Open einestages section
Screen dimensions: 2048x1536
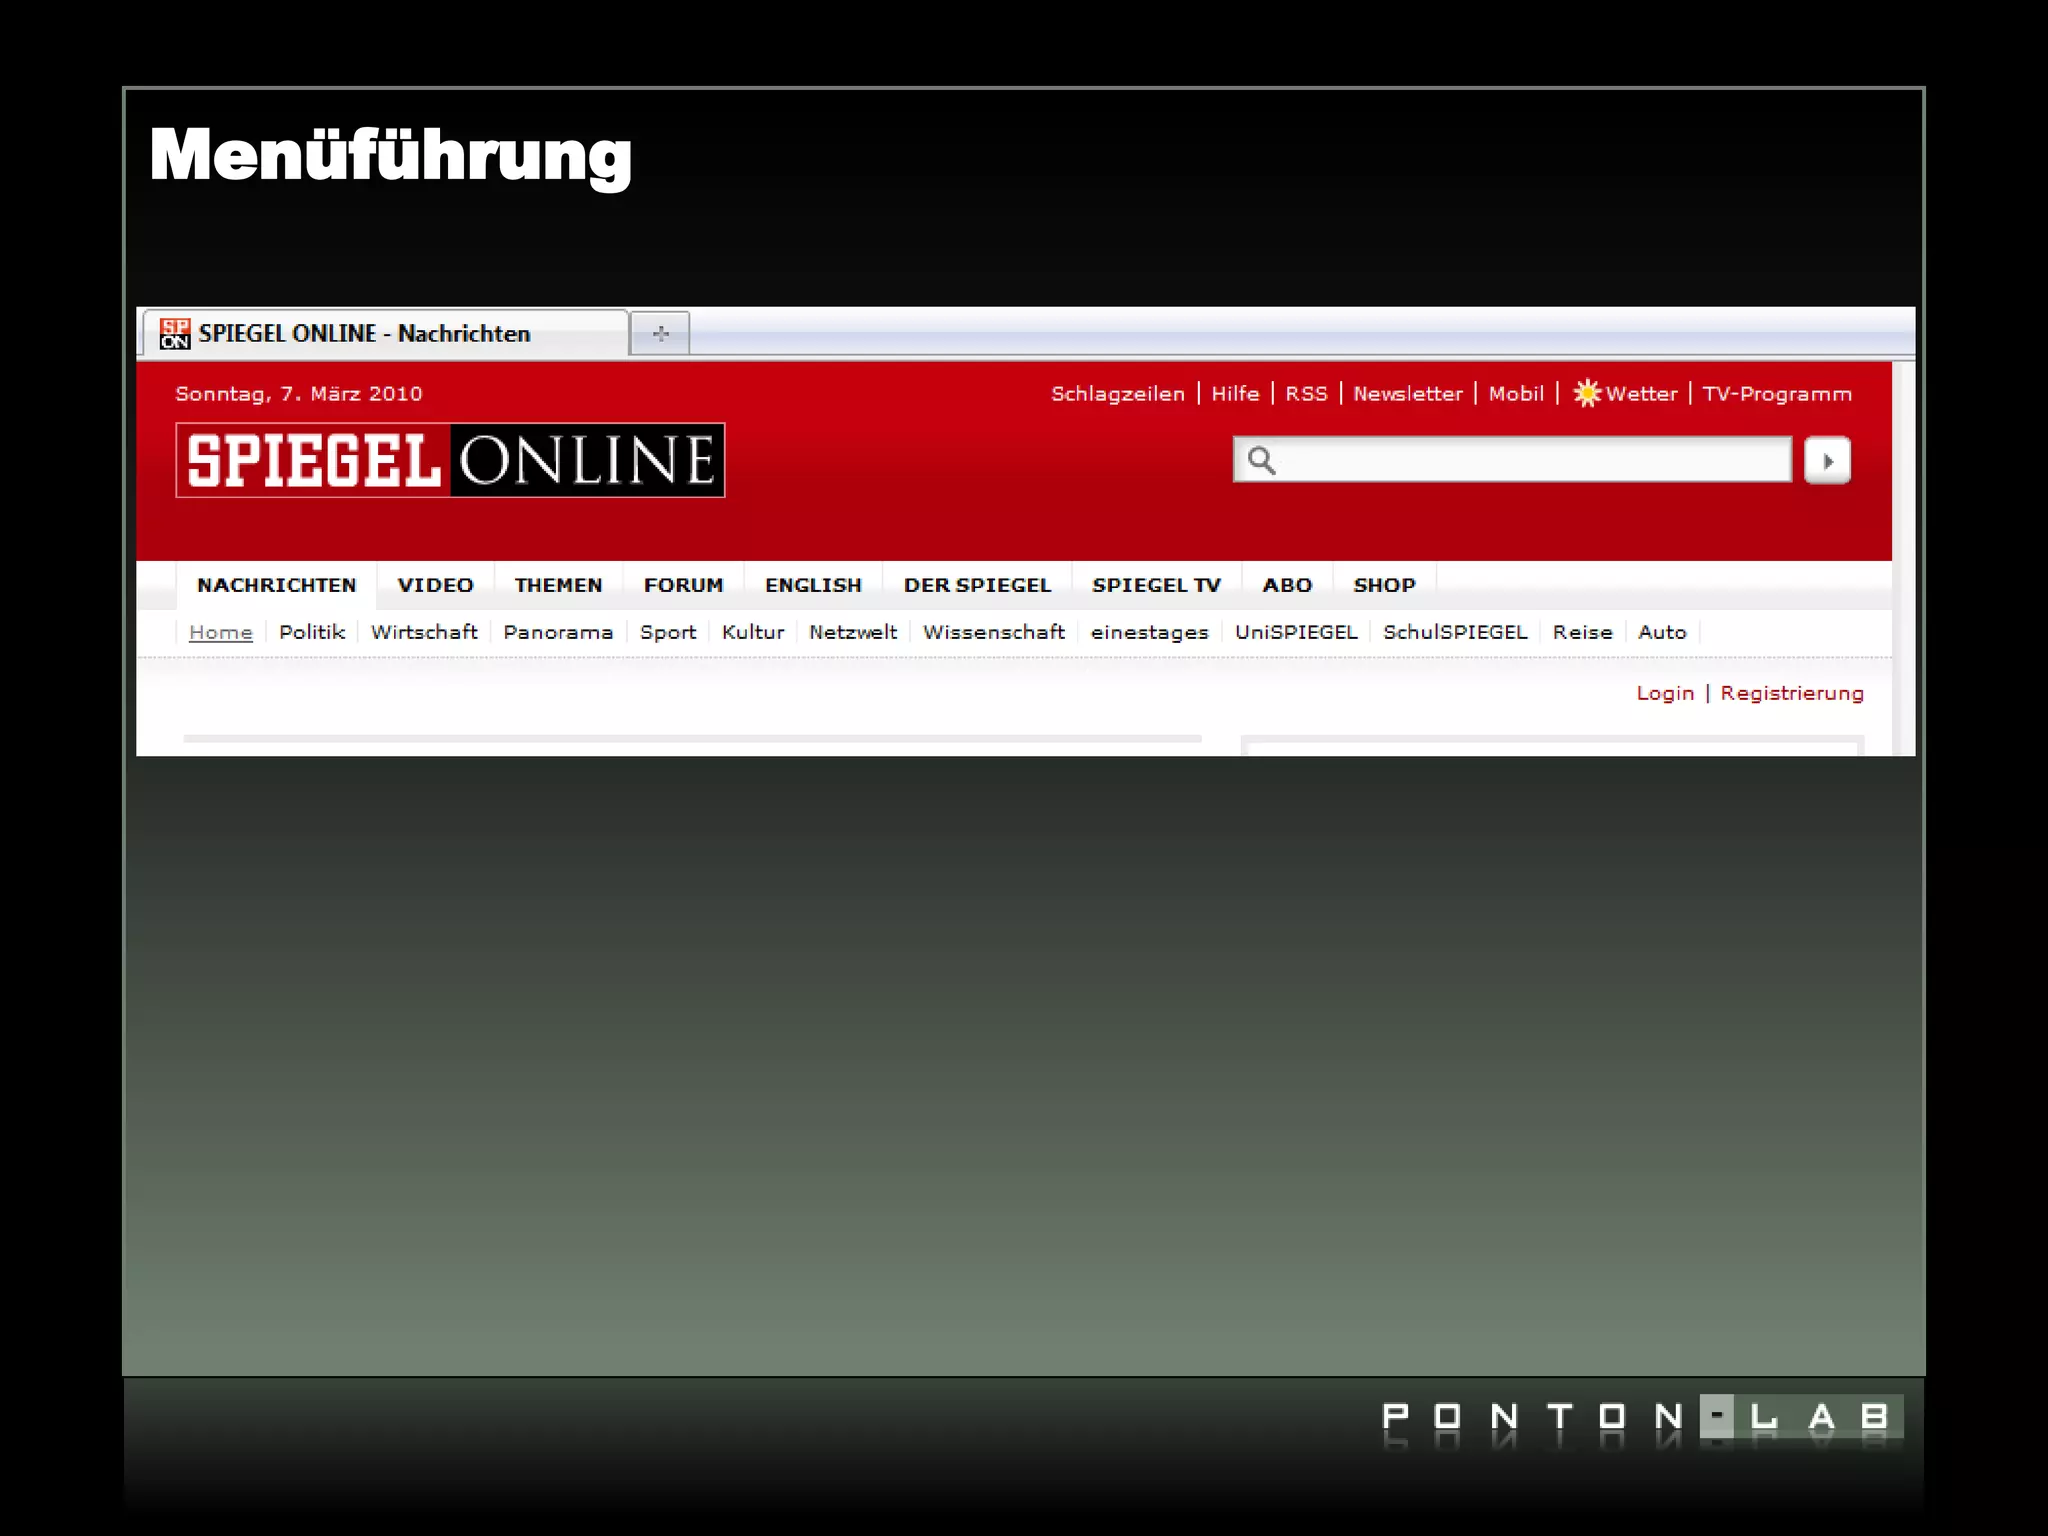[1149, 632]
